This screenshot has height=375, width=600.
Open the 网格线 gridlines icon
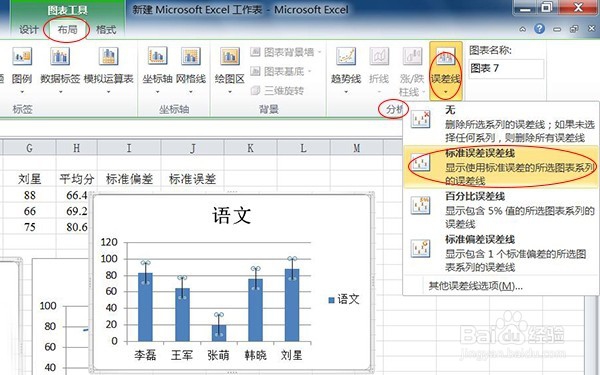(x=191, y=57)
